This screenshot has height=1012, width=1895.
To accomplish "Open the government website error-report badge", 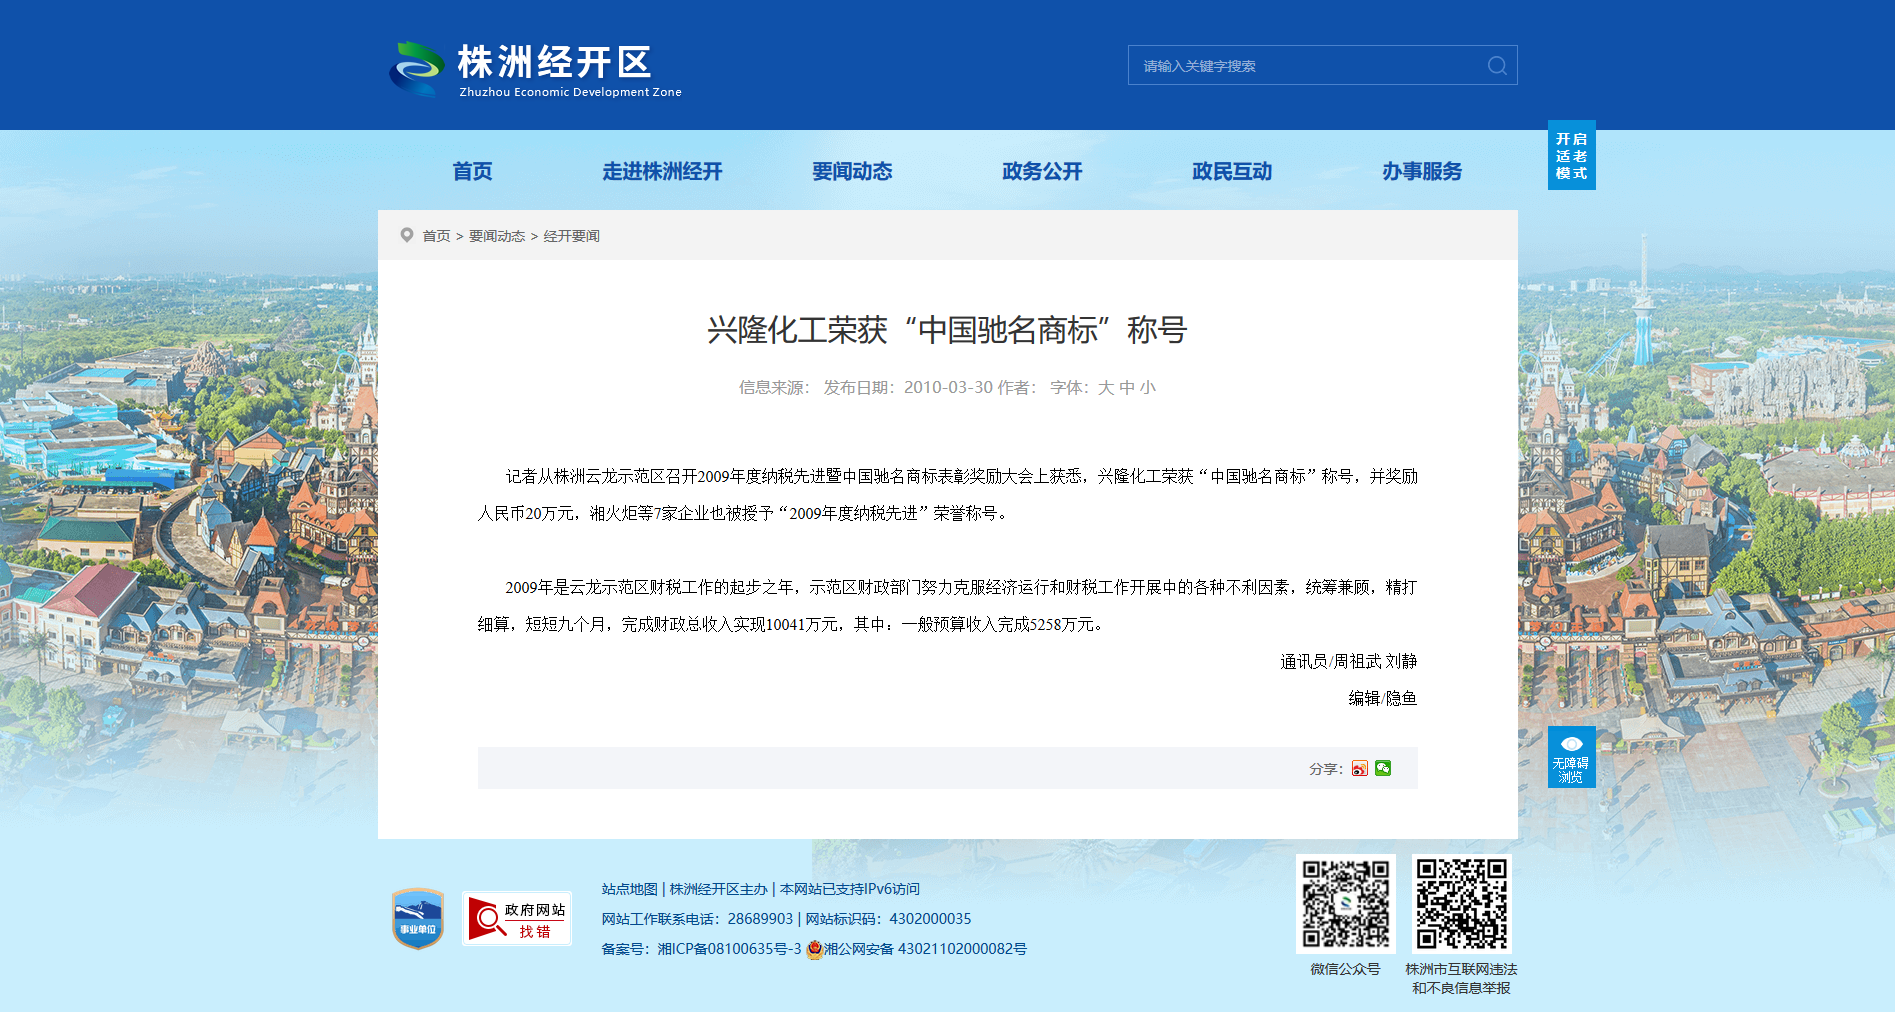I will 517,919.
